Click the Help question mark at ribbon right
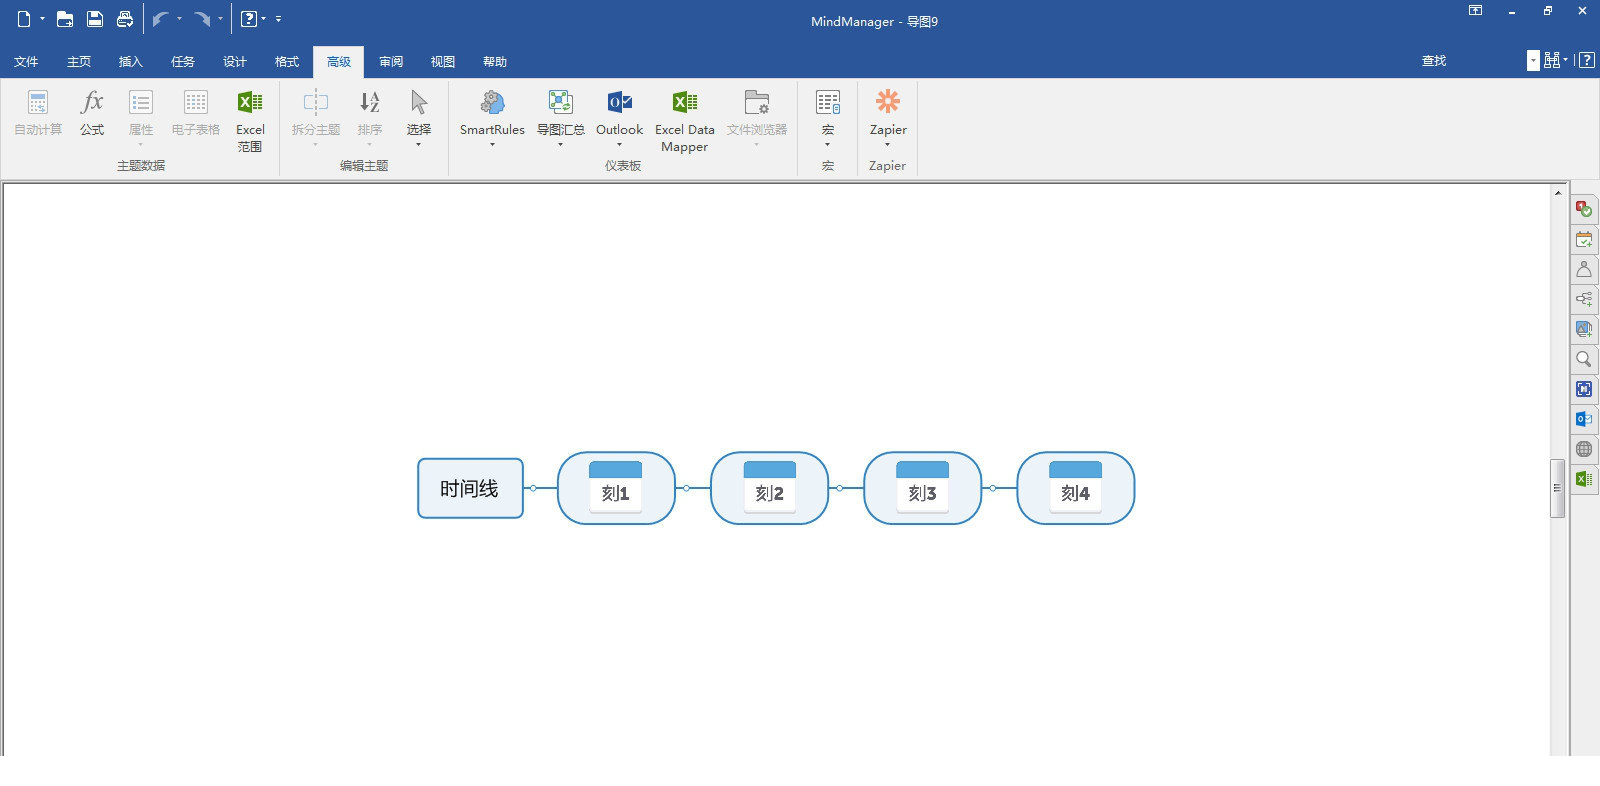 [x=1586, y=60]
